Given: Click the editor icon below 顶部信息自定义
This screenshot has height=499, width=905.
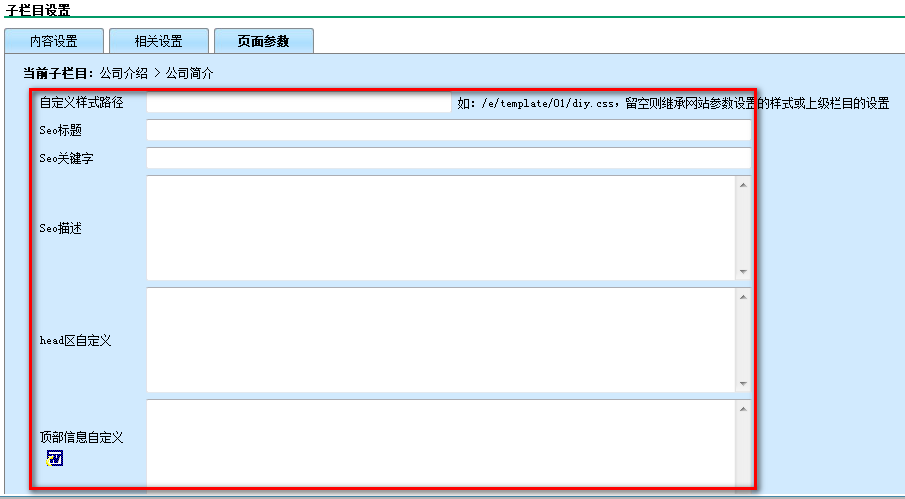Looking at the screenshot, I should 55,458.
